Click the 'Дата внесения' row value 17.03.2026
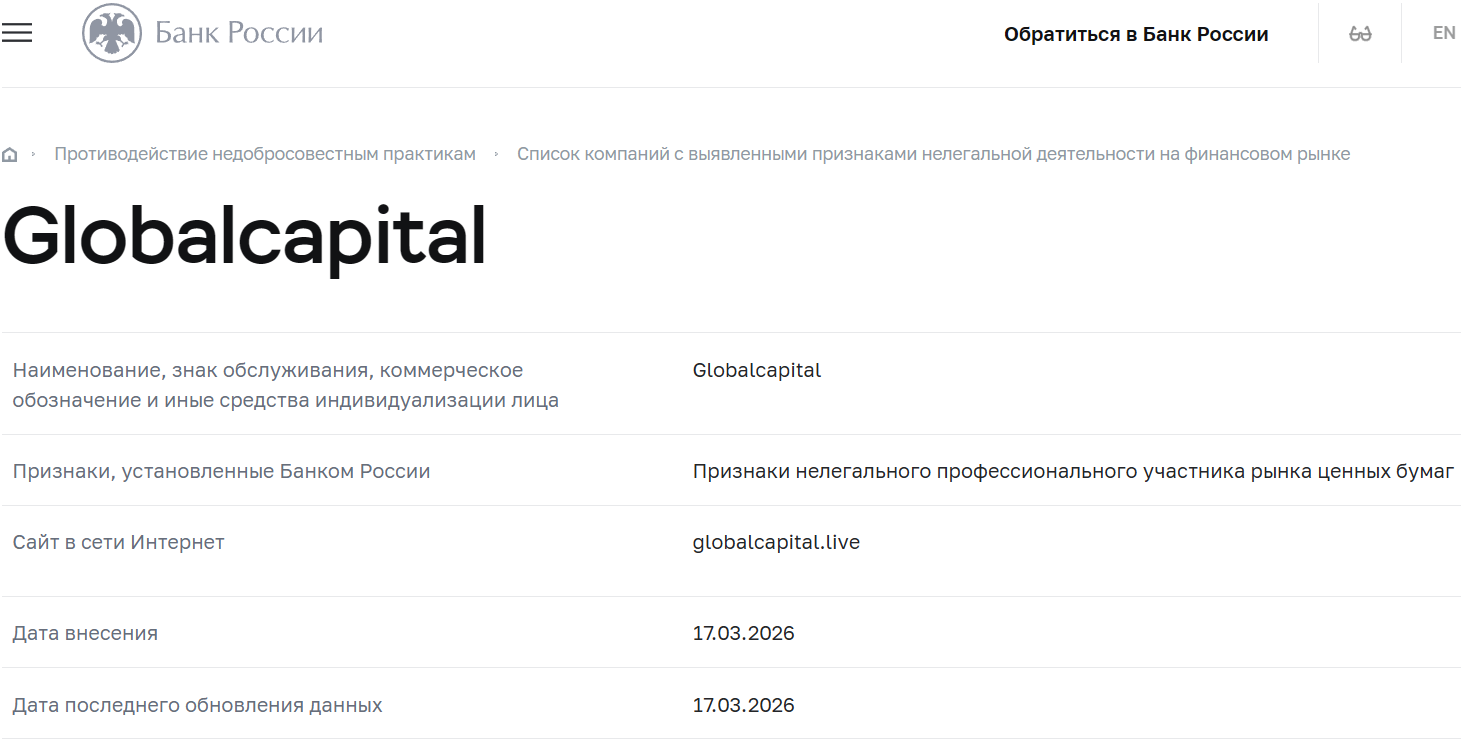This screenshot has width=1461, height=747. click(x=743, y=633)
